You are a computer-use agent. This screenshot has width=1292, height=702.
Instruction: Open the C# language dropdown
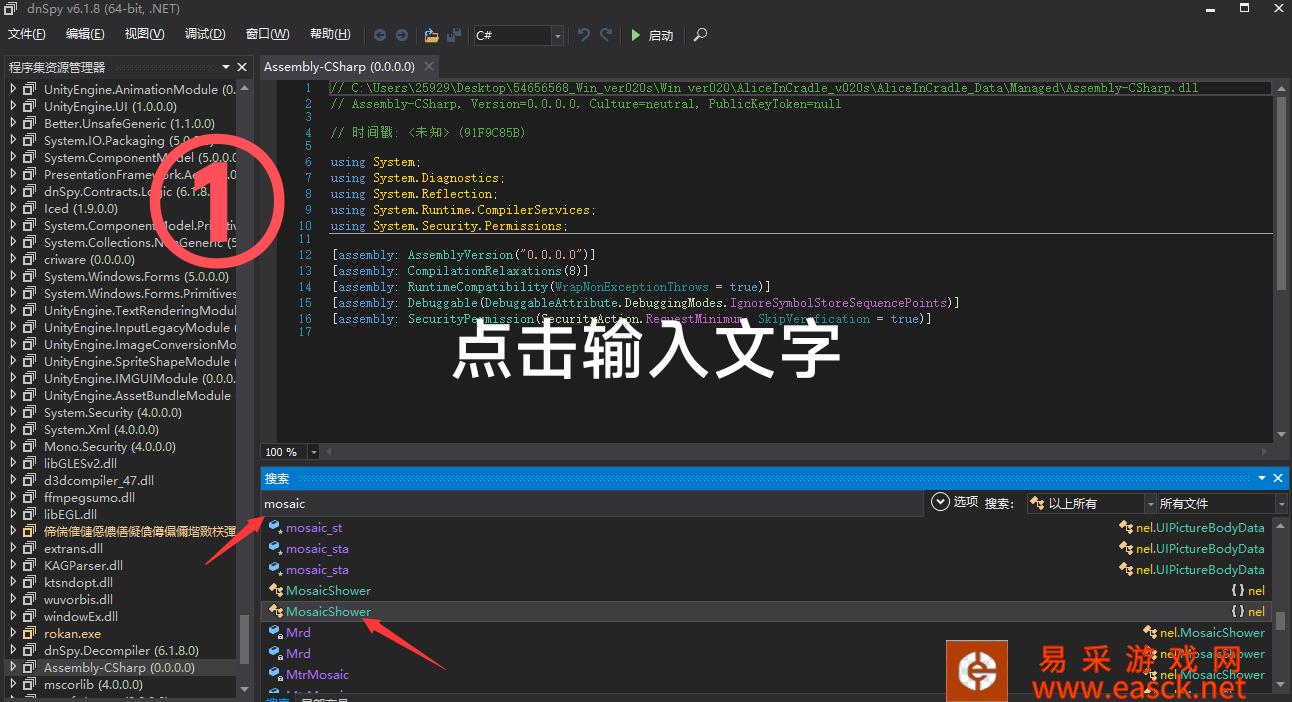(x=557, y=36)
